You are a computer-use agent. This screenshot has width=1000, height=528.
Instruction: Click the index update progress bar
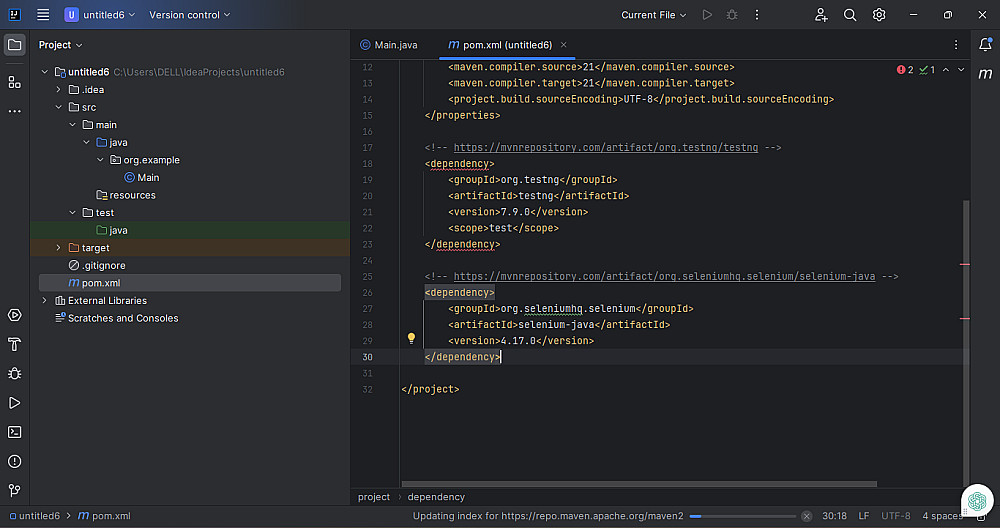(x=742, y=516)
